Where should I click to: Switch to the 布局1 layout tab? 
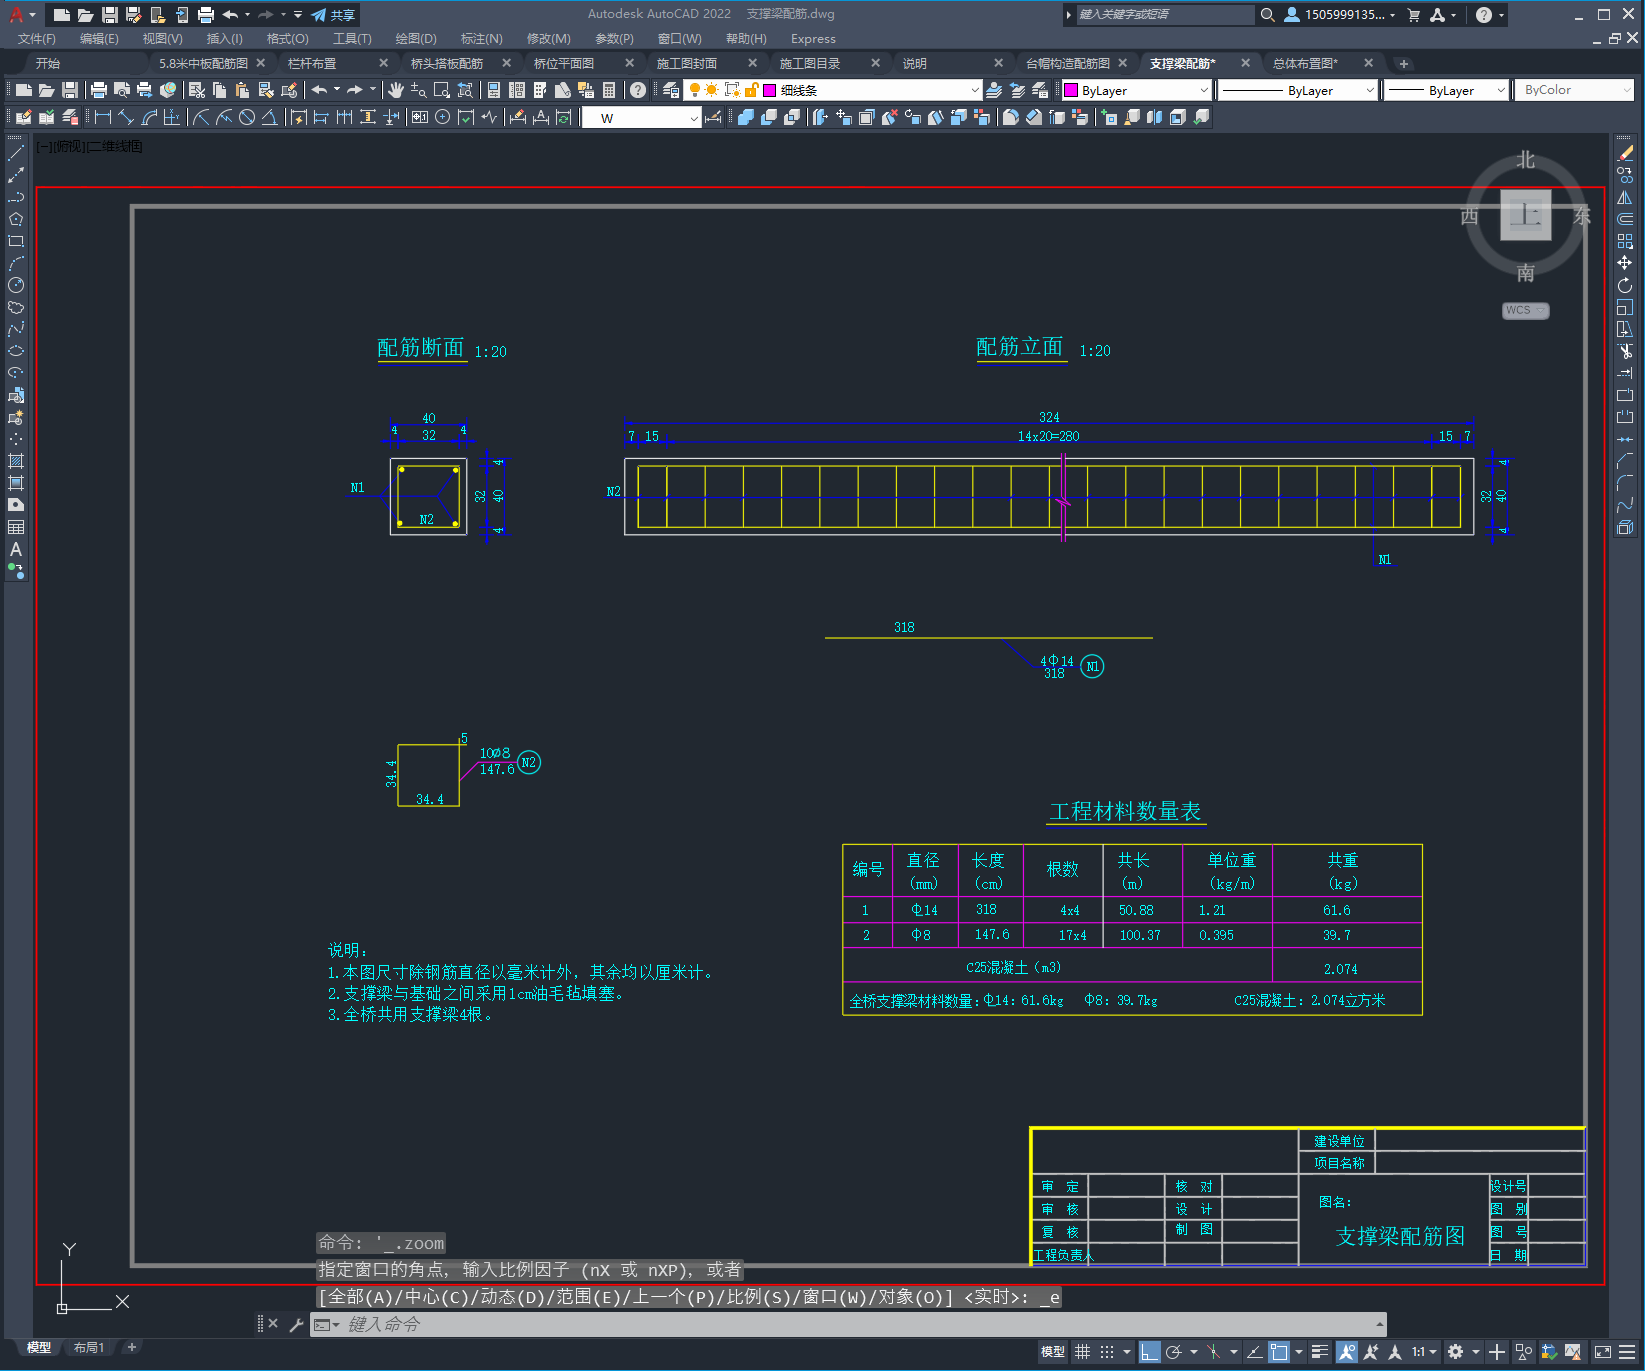(88, 1347)
